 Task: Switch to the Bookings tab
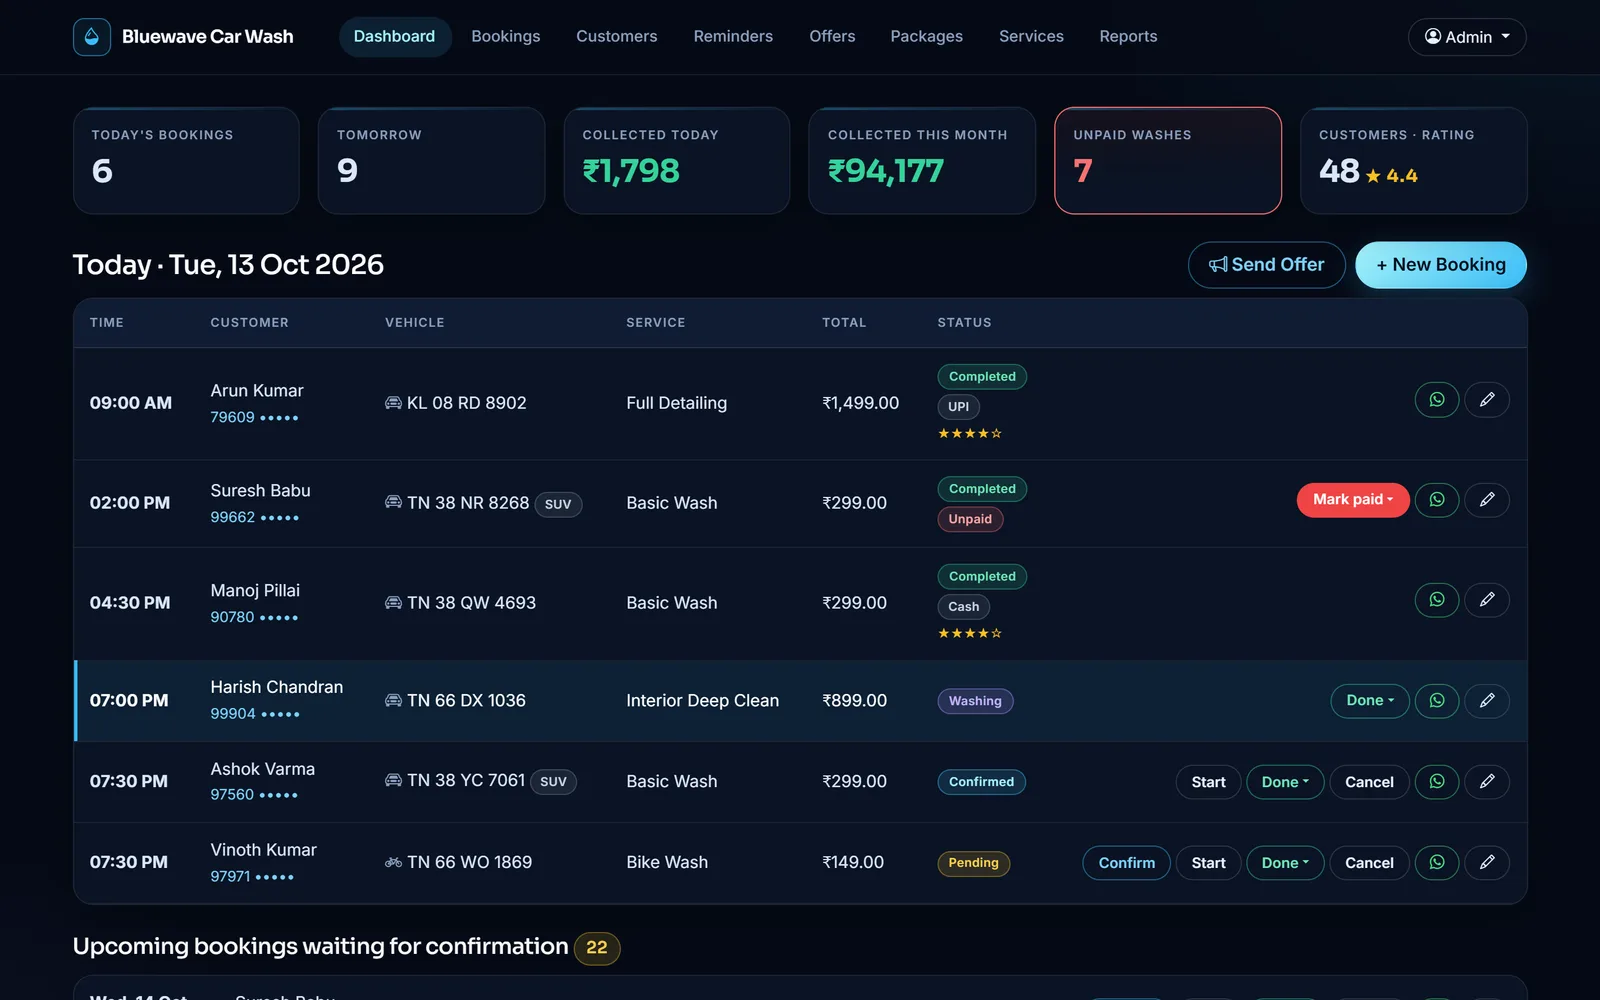pyautogui.click(x=506, y=37)
